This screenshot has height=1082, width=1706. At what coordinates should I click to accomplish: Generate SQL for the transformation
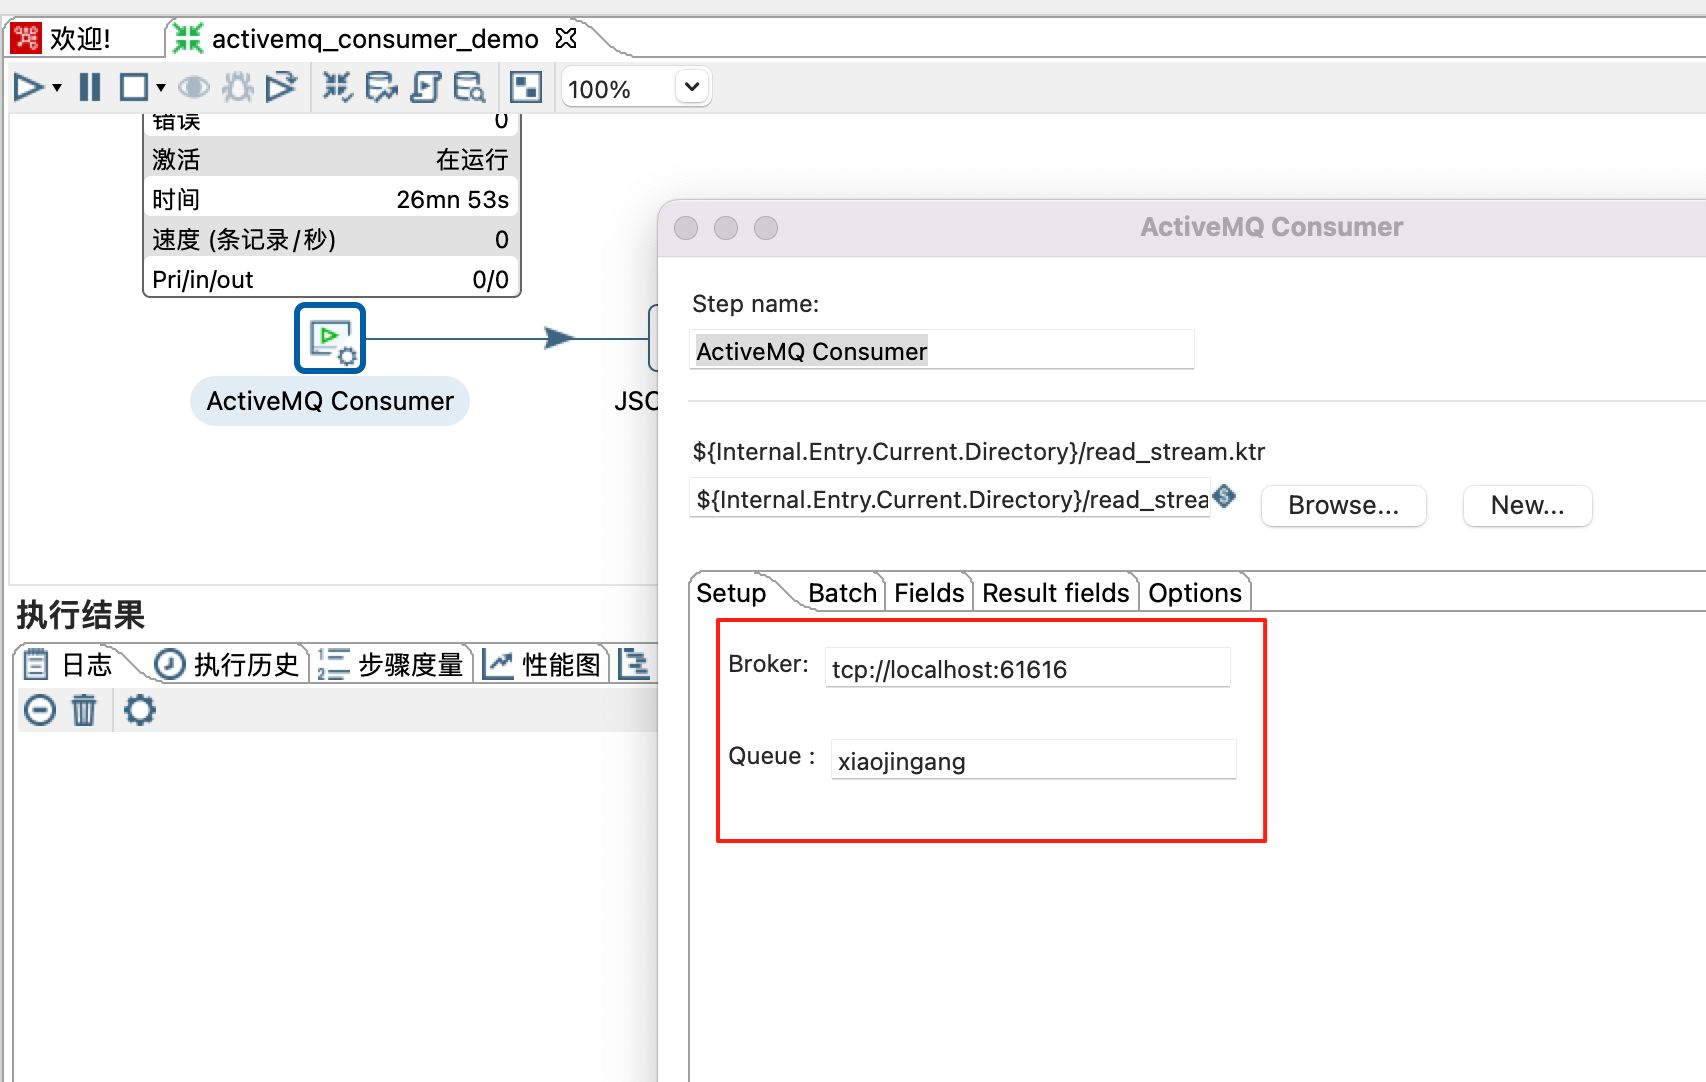coord(425,88)
